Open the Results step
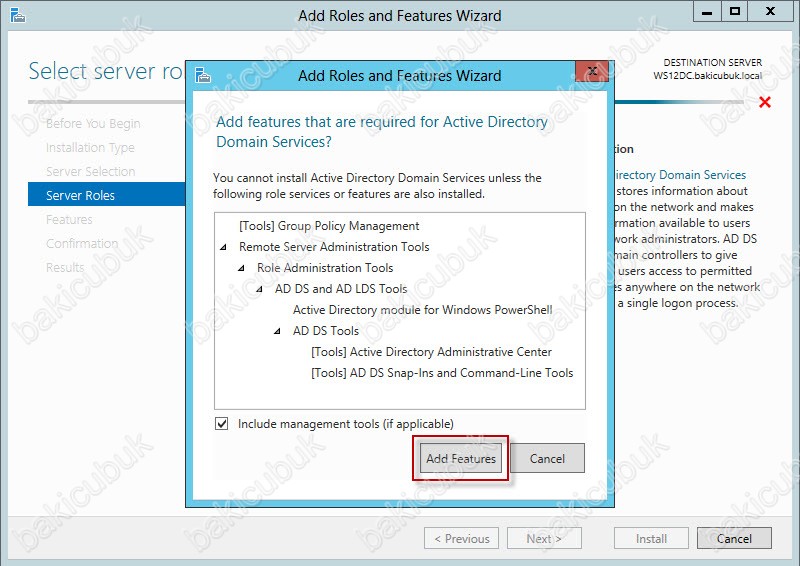 click(65, 267)
